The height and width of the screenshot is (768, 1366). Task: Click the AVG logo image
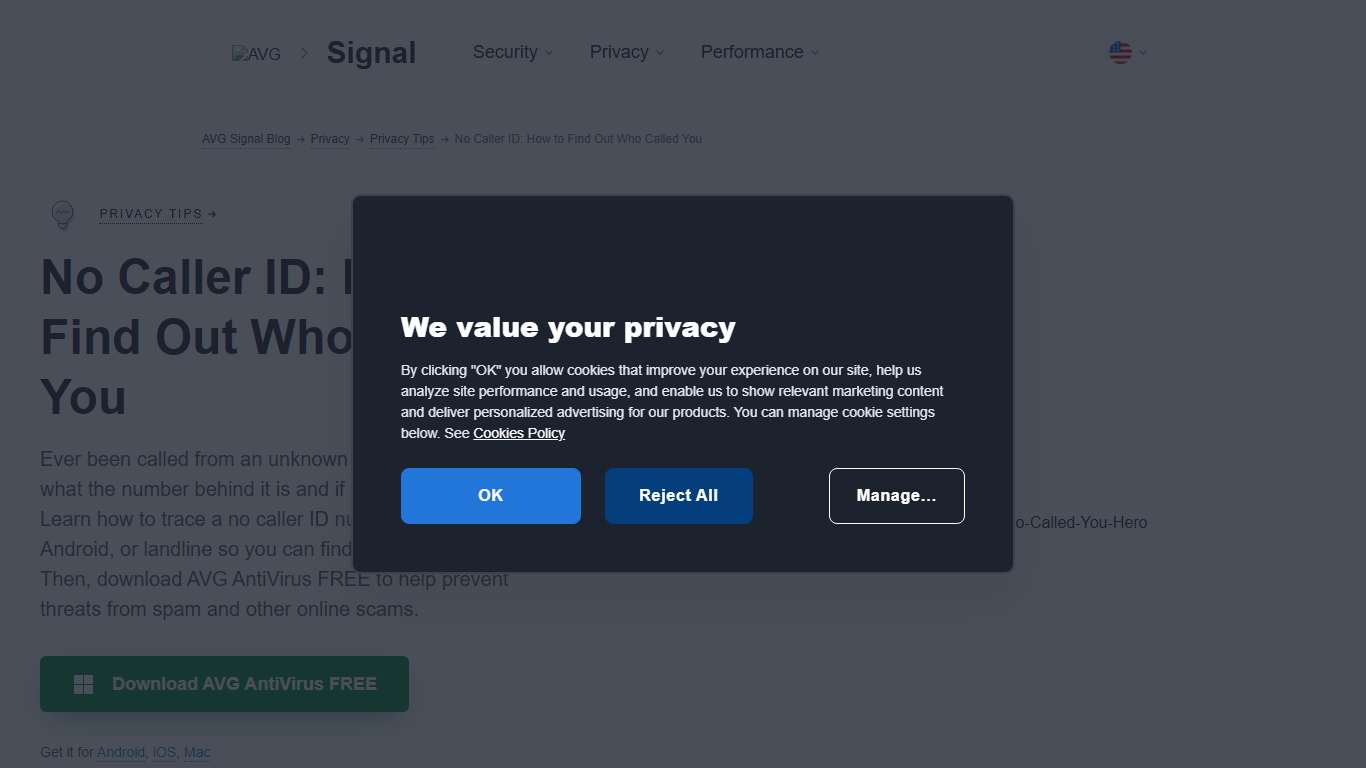click(256, 54)
